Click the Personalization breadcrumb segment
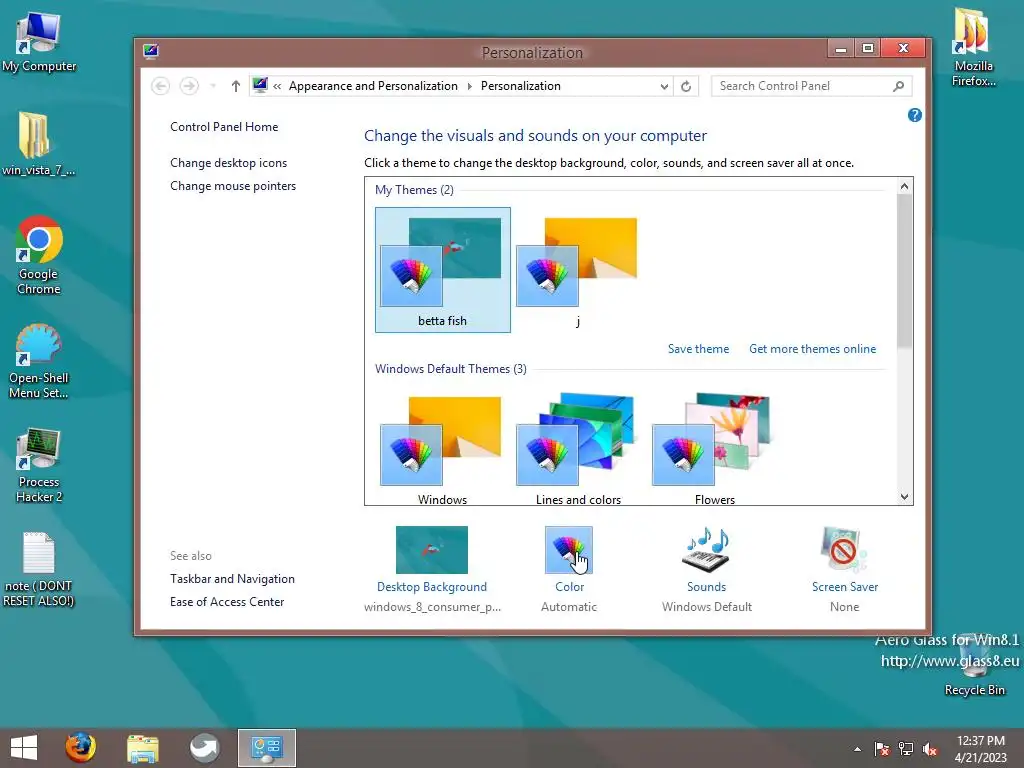Image resolution: width=1024 pixels, height=768 pixels. tap(520, 86)
